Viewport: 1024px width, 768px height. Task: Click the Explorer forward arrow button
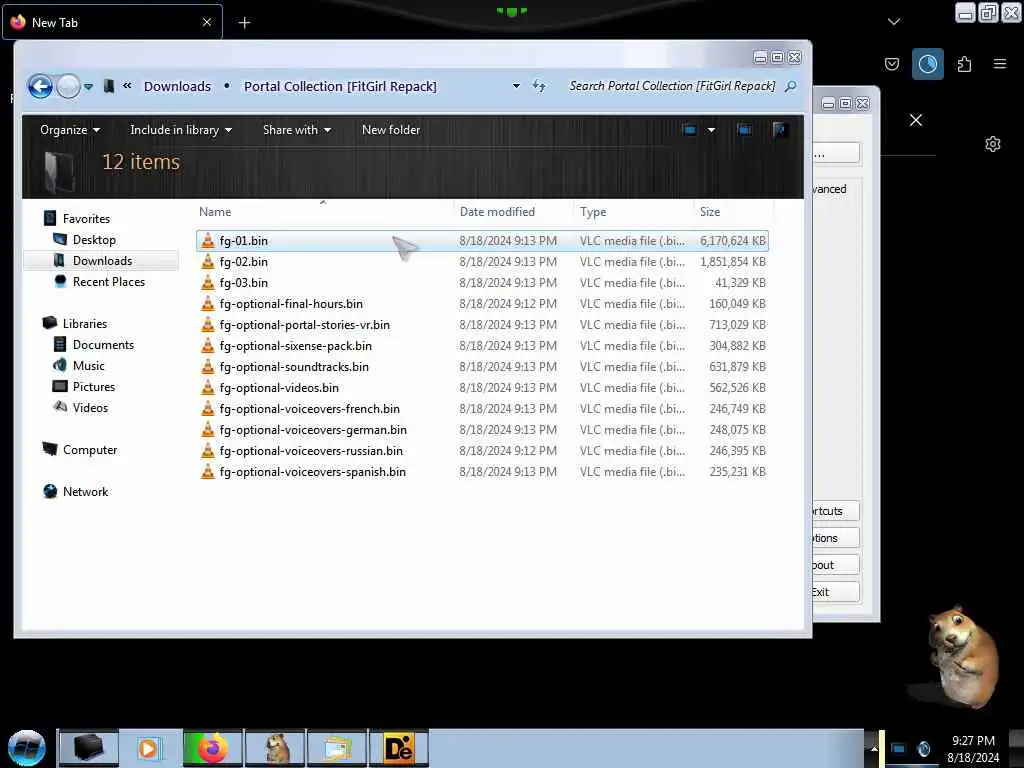68,86
